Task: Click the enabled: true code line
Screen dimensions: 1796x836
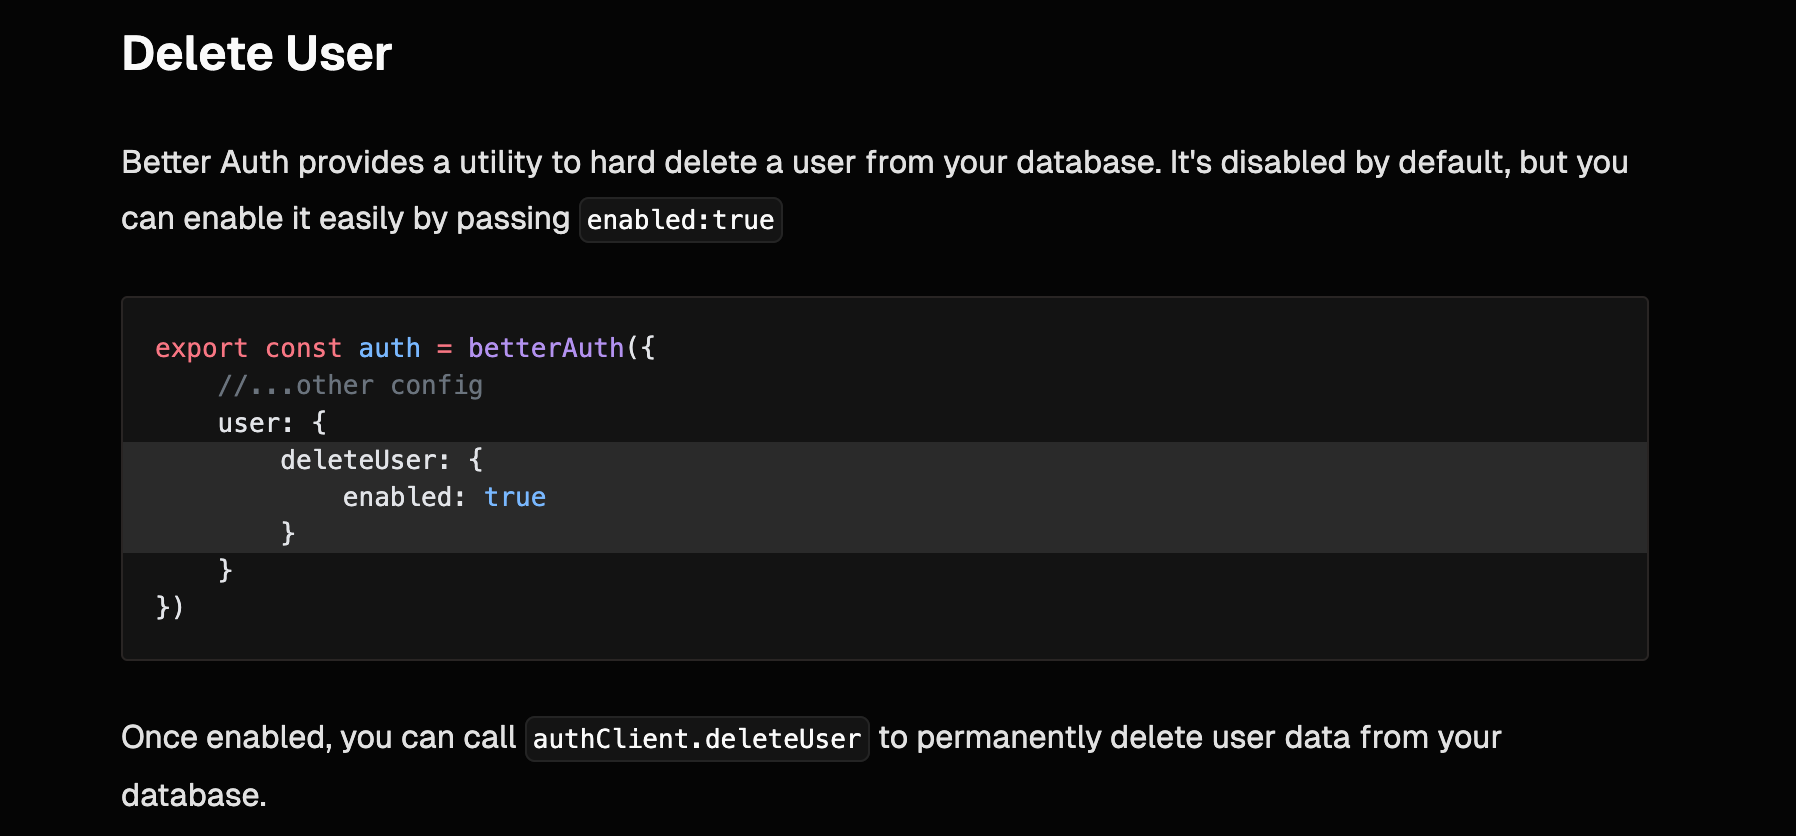Action: pos(444,497)
